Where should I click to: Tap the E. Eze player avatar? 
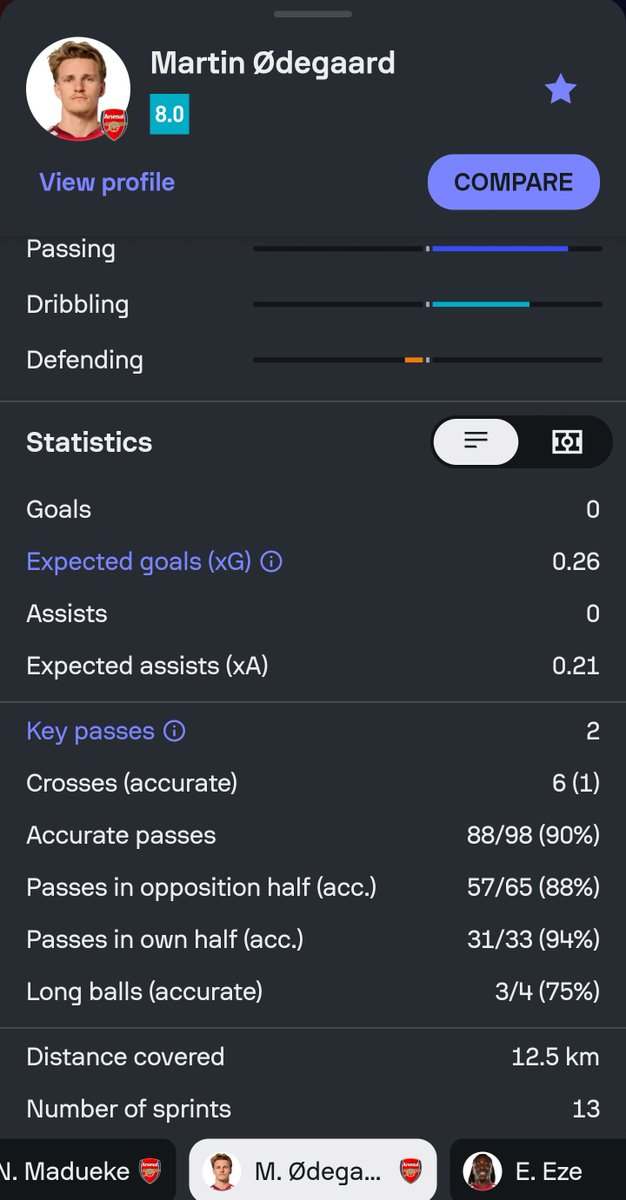pyautogui.click(x=483, y=1171)
